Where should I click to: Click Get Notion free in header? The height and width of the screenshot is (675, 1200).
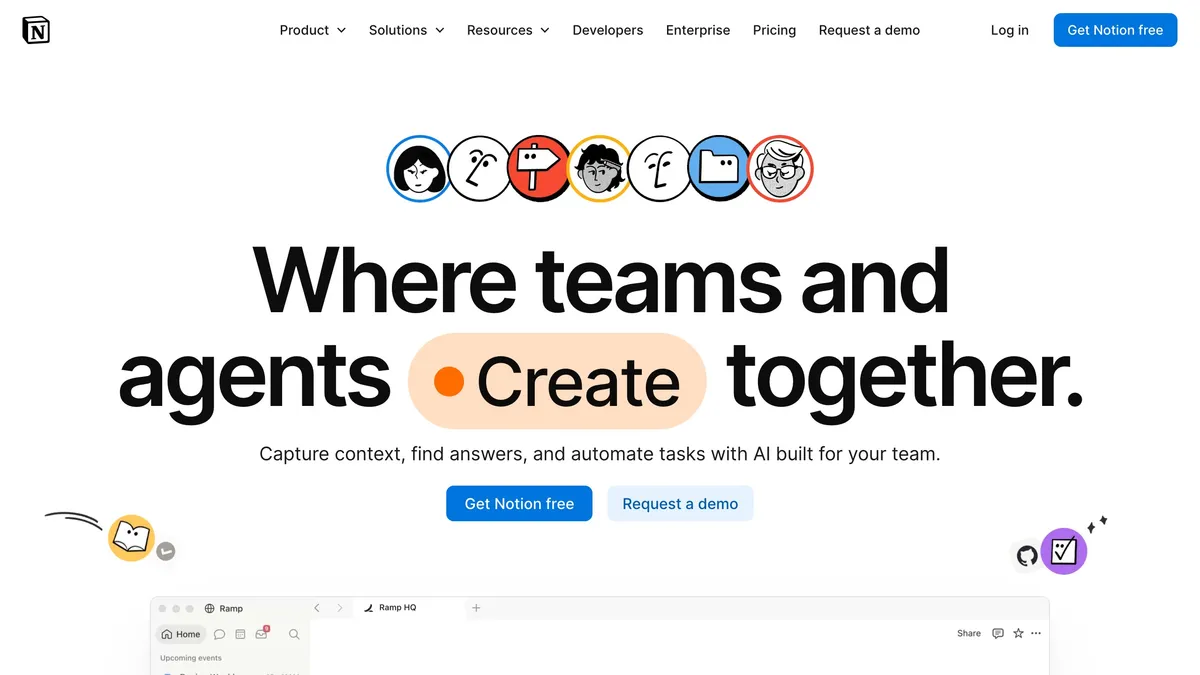click(1115, 30)
